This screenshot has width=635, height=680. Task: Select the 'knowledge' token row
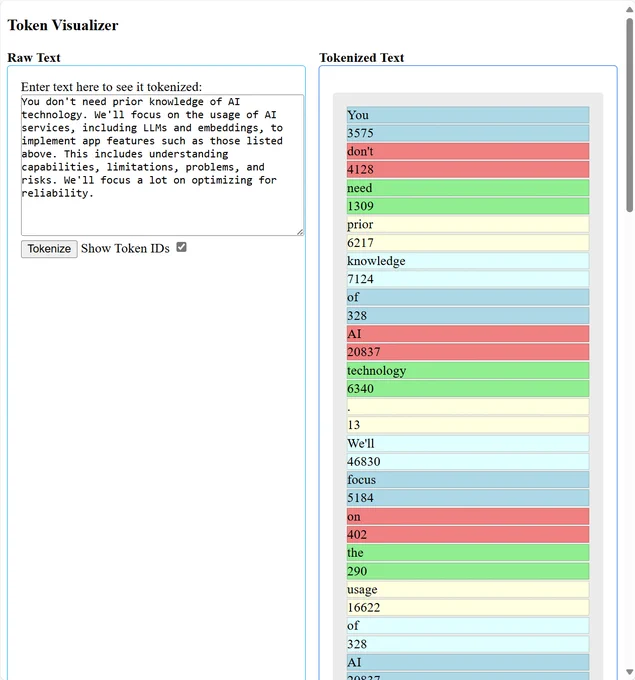[x=468, y=261]
